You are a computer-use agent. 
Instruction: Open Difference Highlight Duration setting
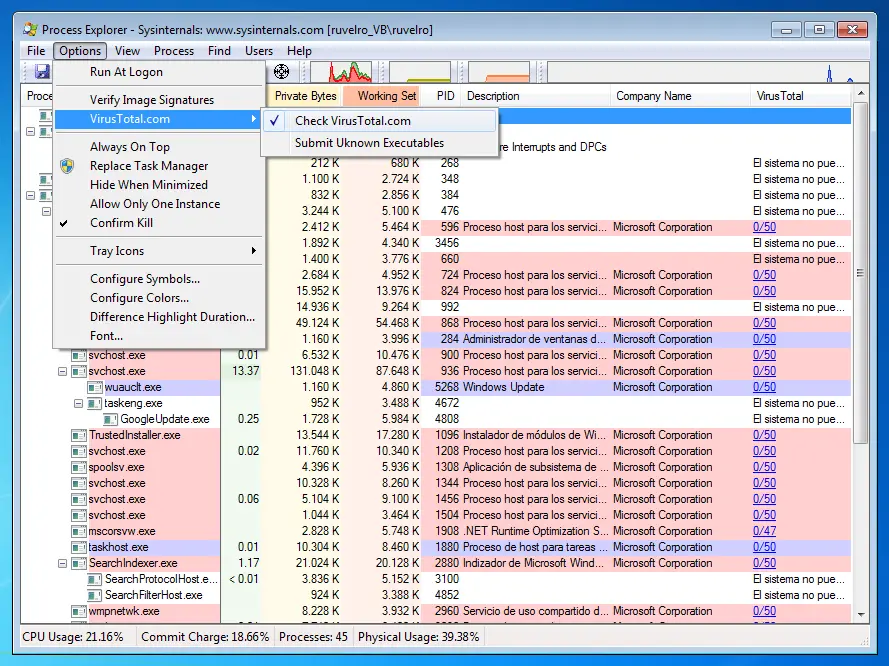pyautogui.click(x=159, y=317)
